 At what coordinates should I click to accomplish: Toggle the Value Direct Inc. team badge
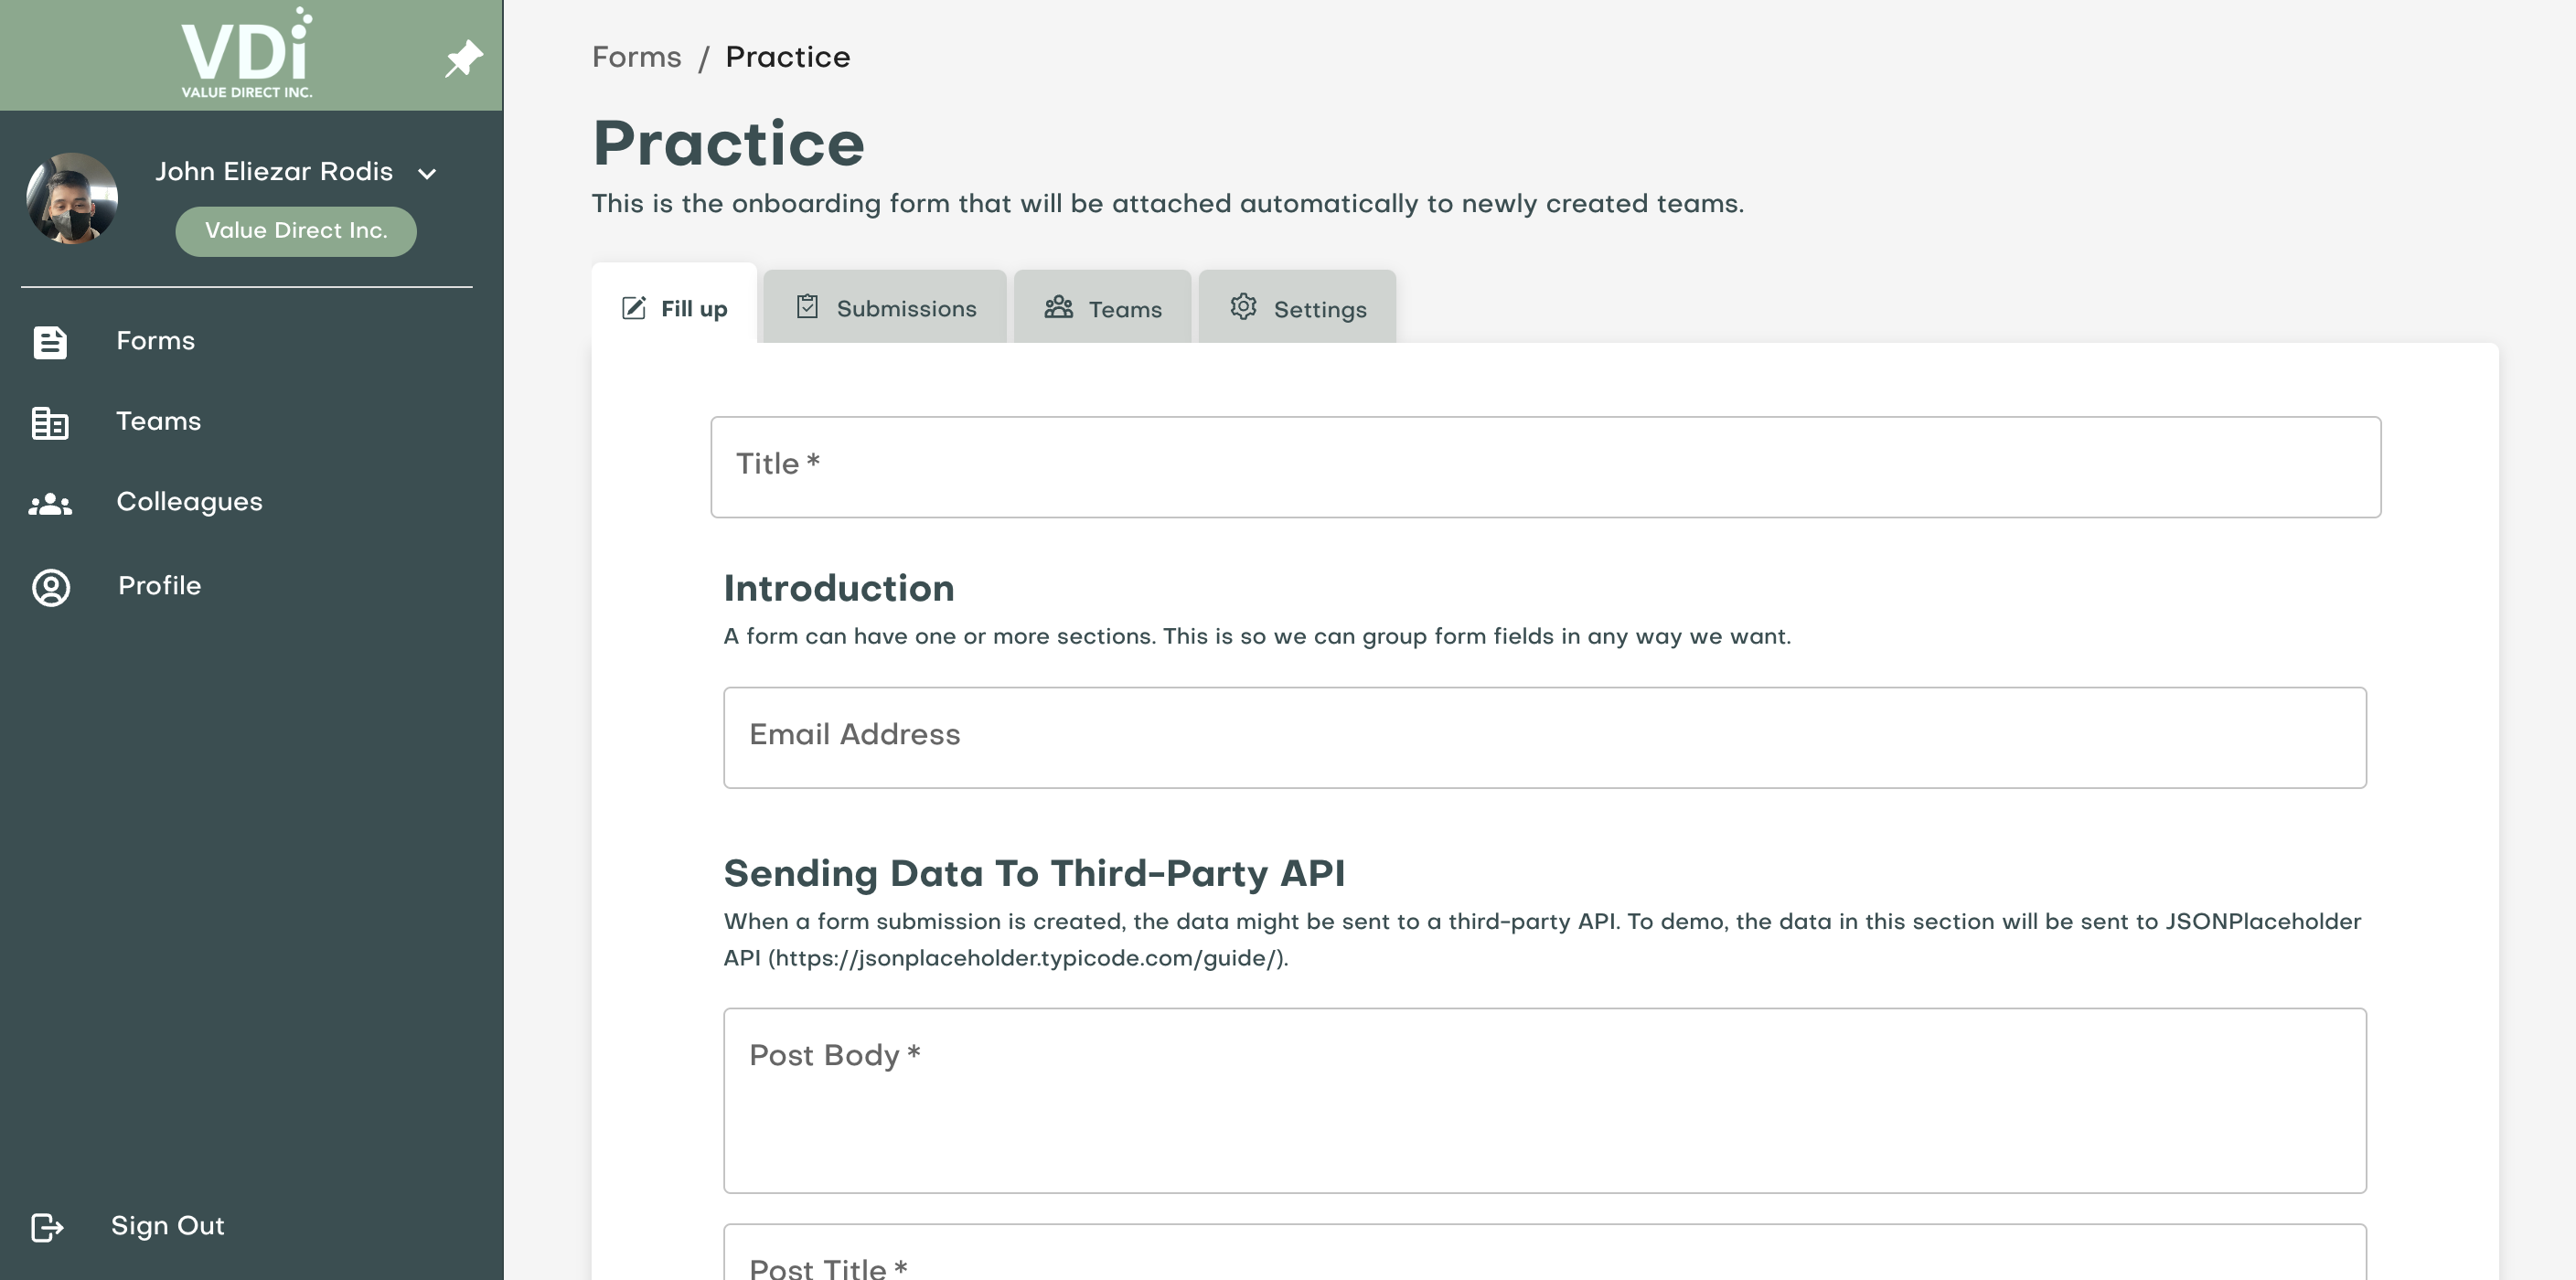(x=295, y=230)
